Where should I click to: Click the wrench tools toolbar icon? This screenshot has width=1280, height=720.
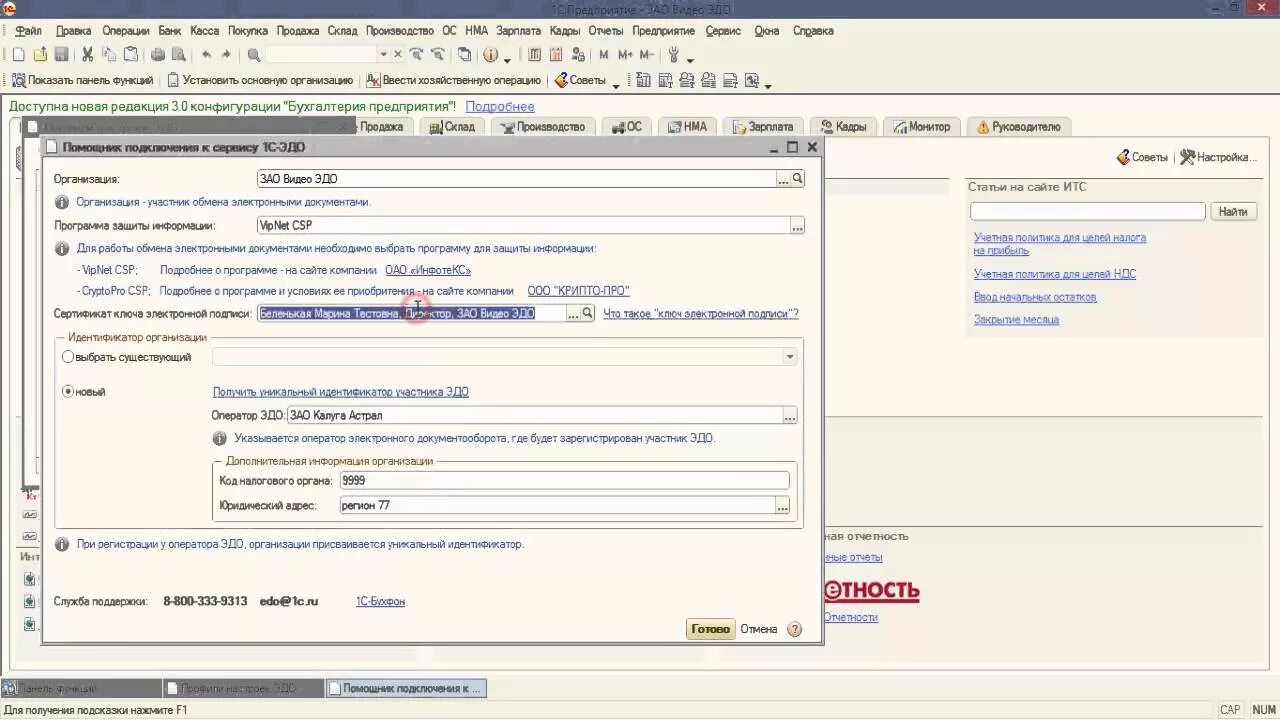tap(674, 55)
